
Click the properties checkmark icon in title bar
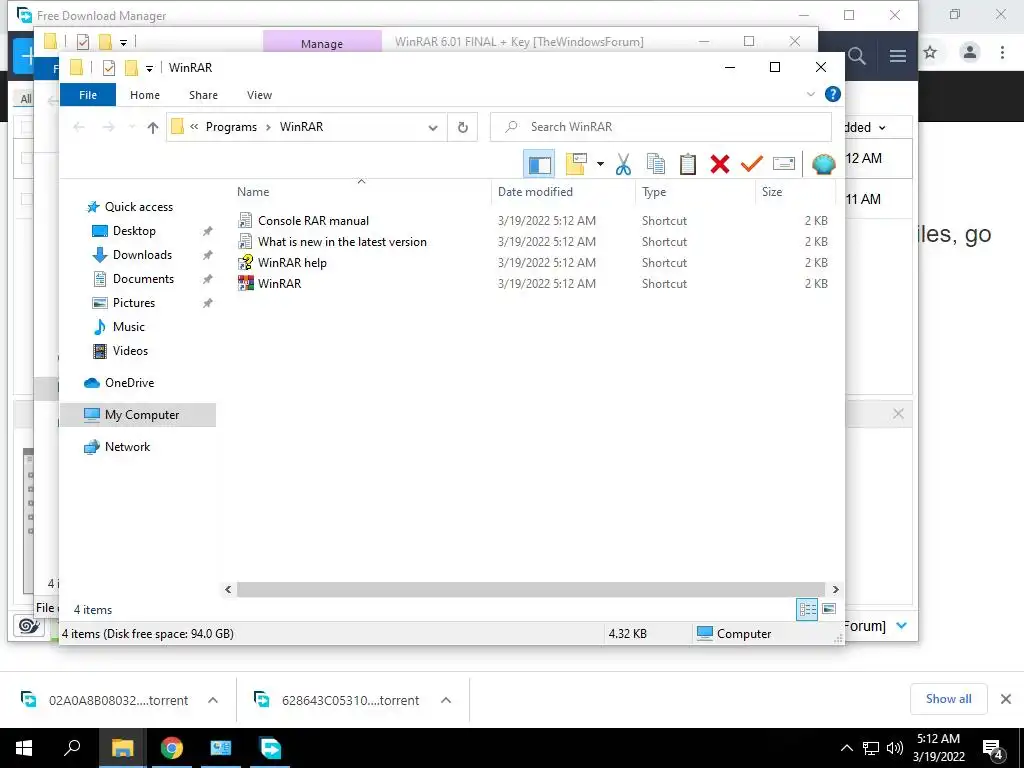point(108,67)
